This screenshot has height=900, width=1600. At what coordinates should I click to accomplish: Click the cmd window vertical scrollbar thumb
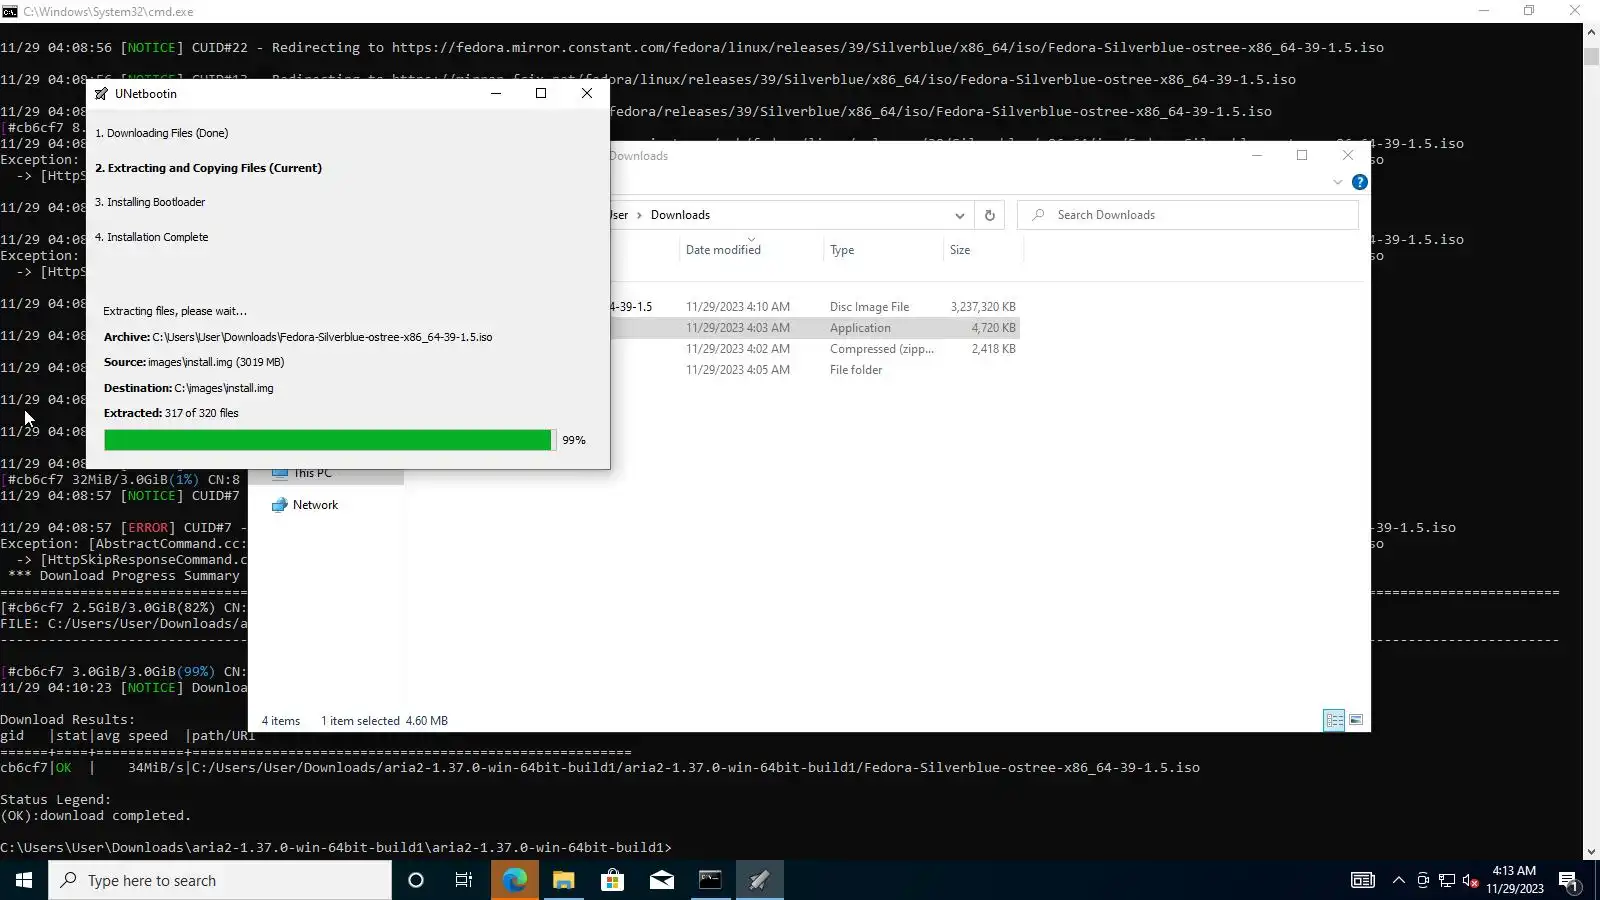(1591, 55)
